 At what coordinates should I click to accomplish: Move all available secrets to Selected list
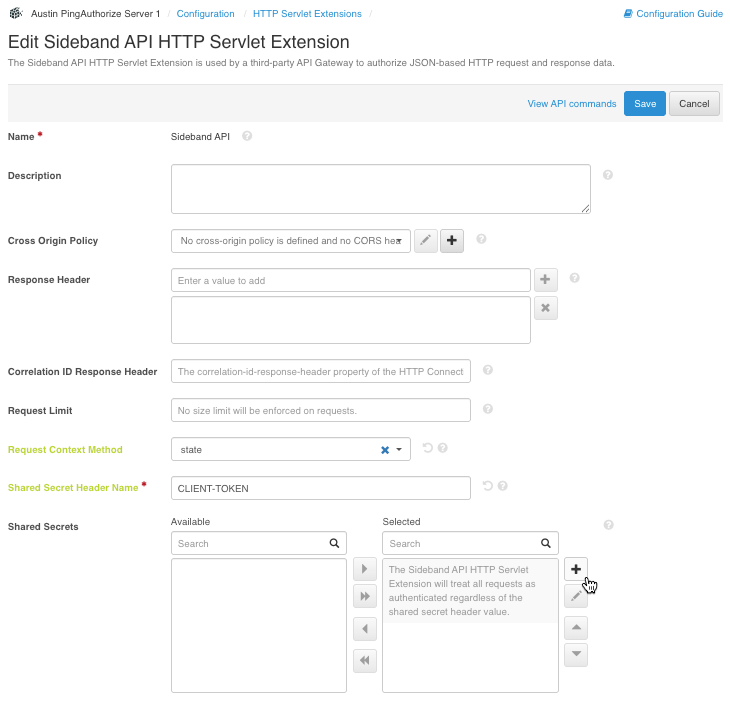click(x=365, y=597)
